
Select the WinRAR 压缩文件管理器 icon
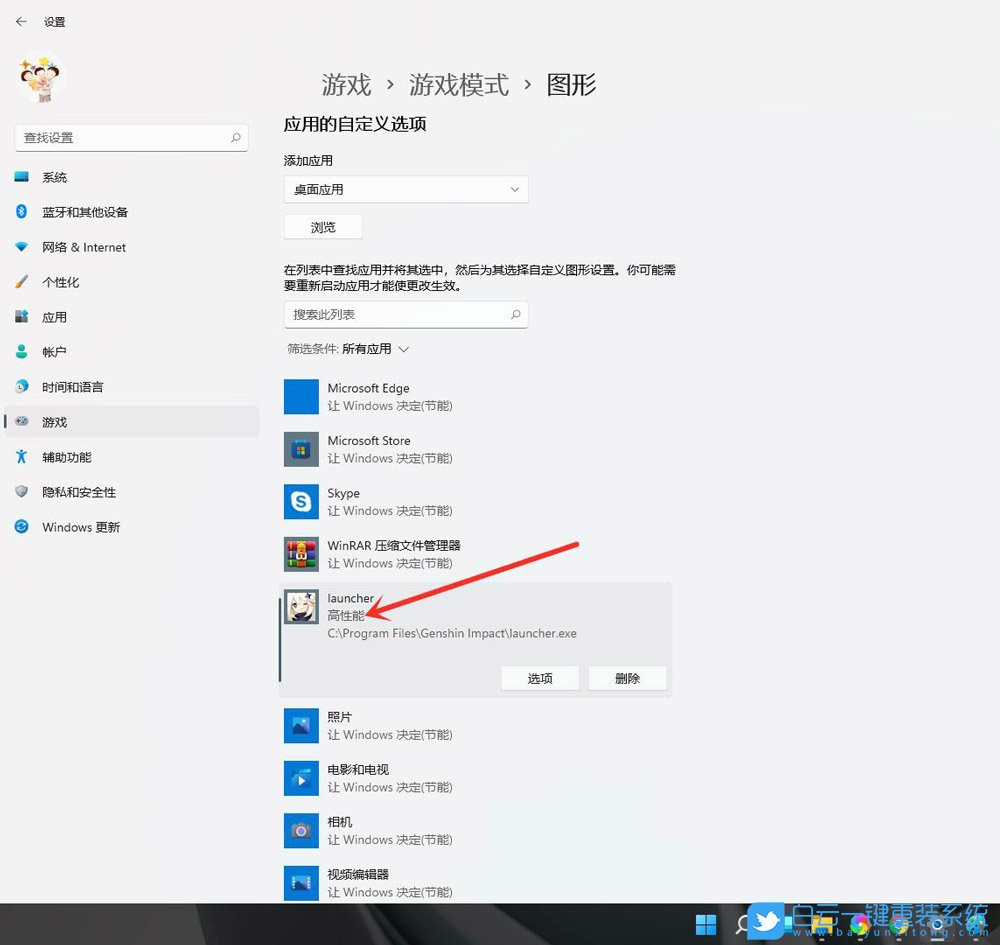coord(301,553)
